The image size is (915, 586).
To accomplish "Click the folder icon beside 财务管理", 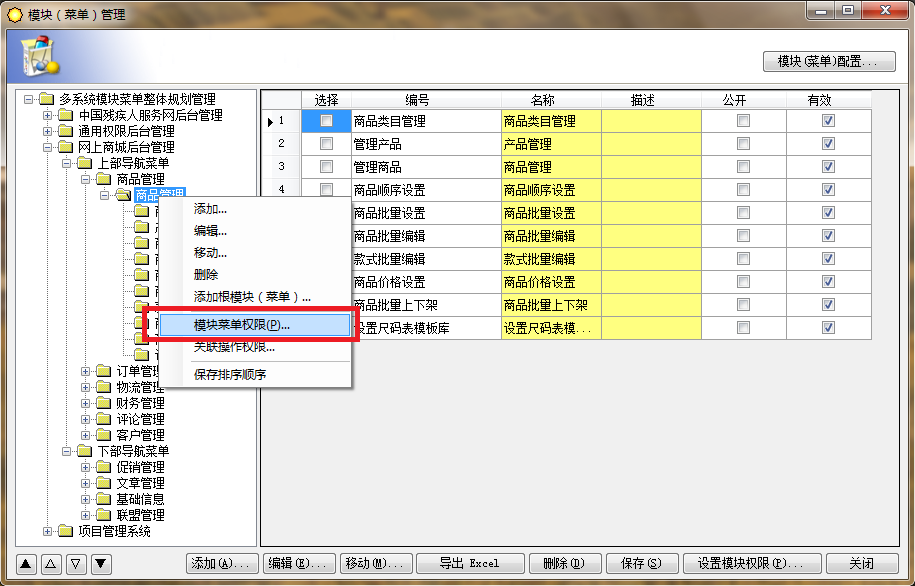I will (x=104, y=403).
